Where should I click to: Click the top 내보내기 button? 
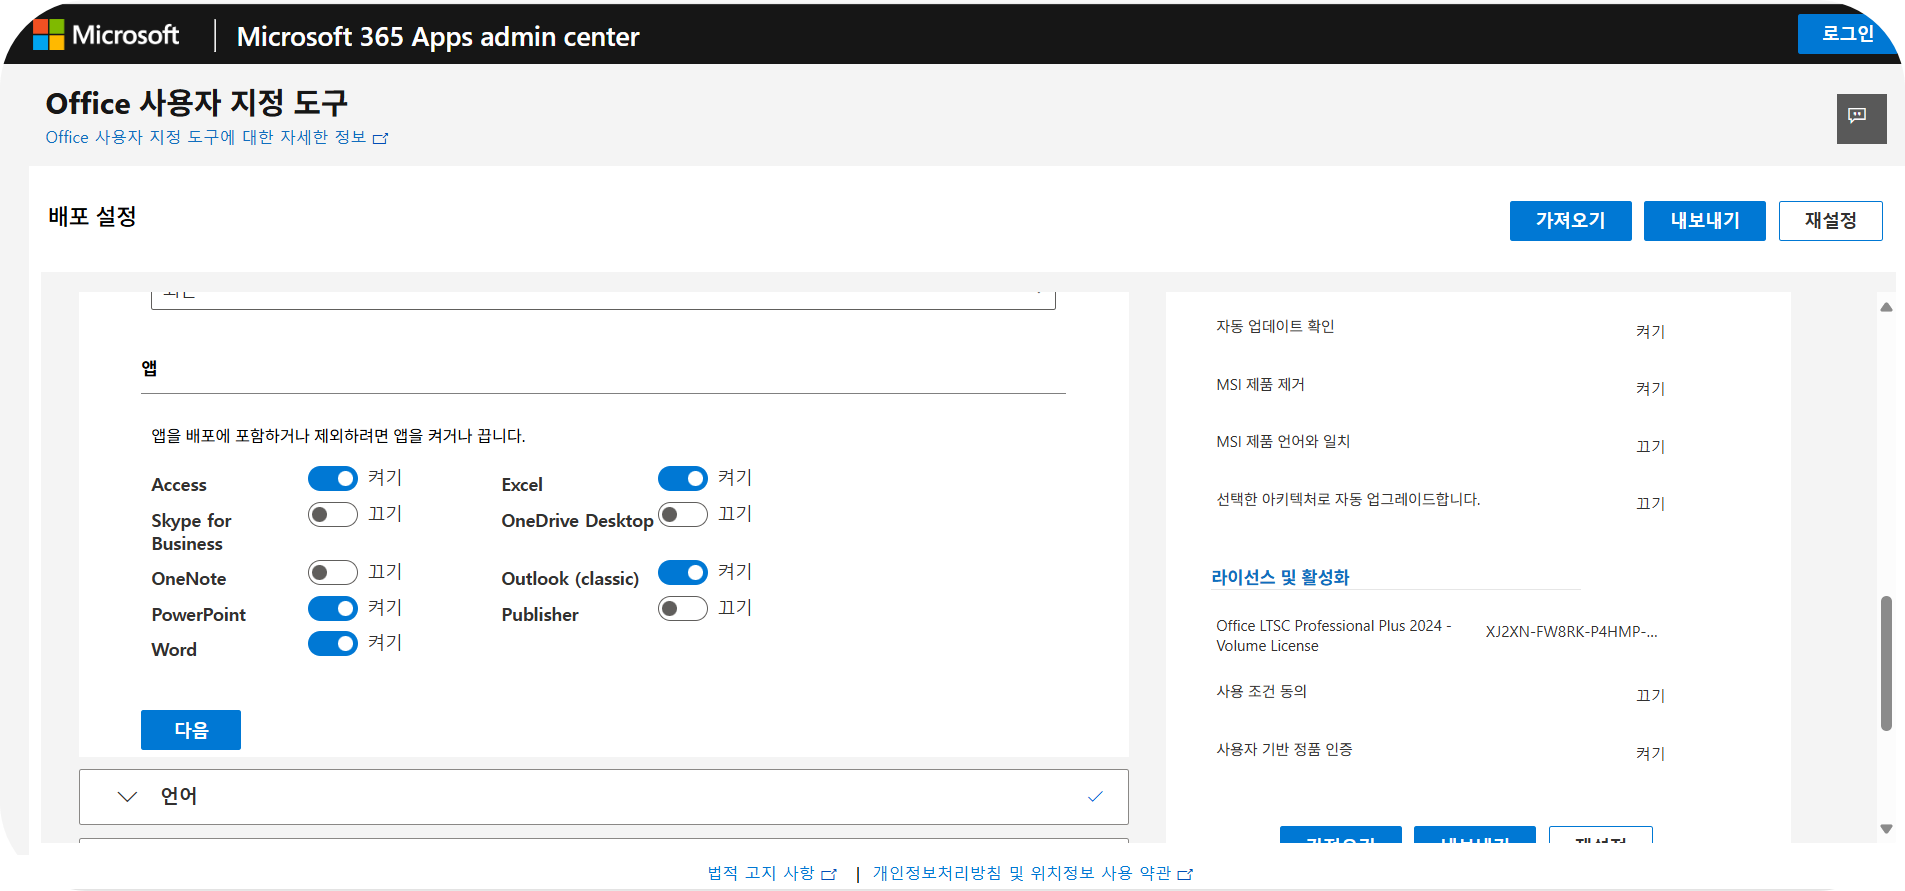click(x=1704, y=221)
